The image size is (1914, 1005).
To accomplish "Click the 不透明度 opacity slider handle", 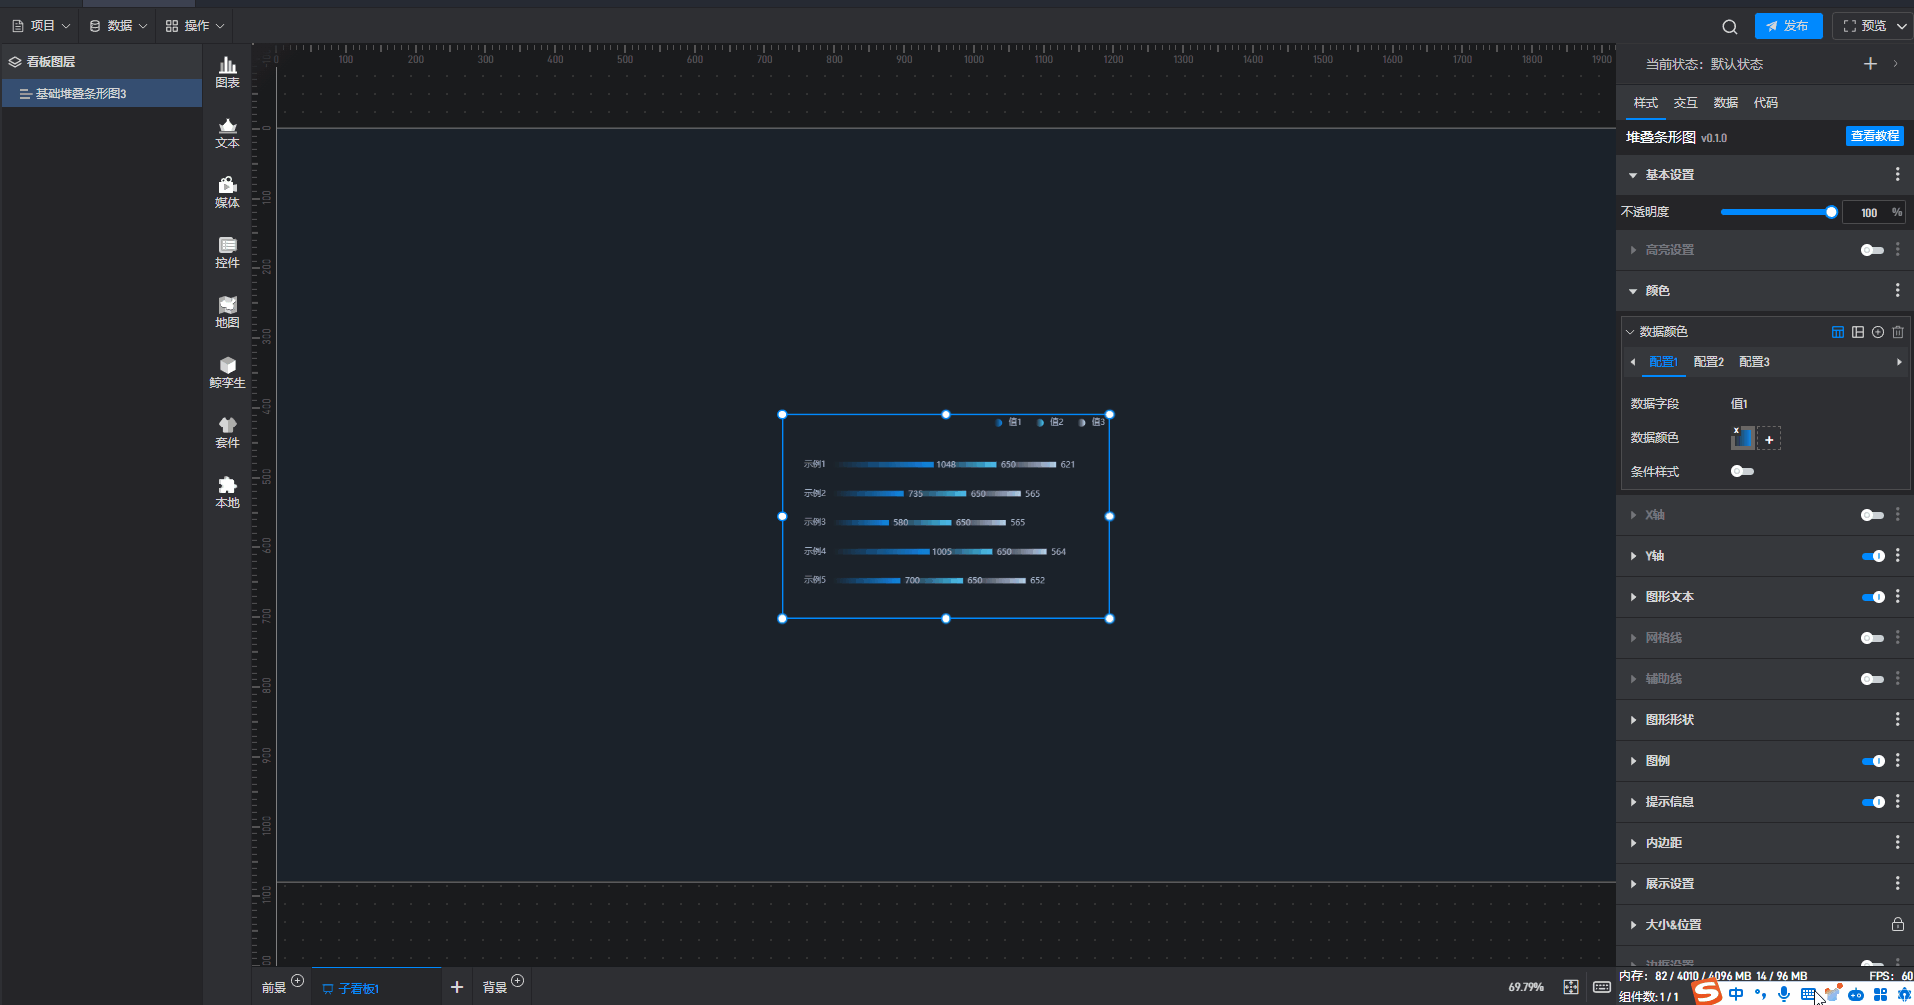I will [x=1831, y=212].
